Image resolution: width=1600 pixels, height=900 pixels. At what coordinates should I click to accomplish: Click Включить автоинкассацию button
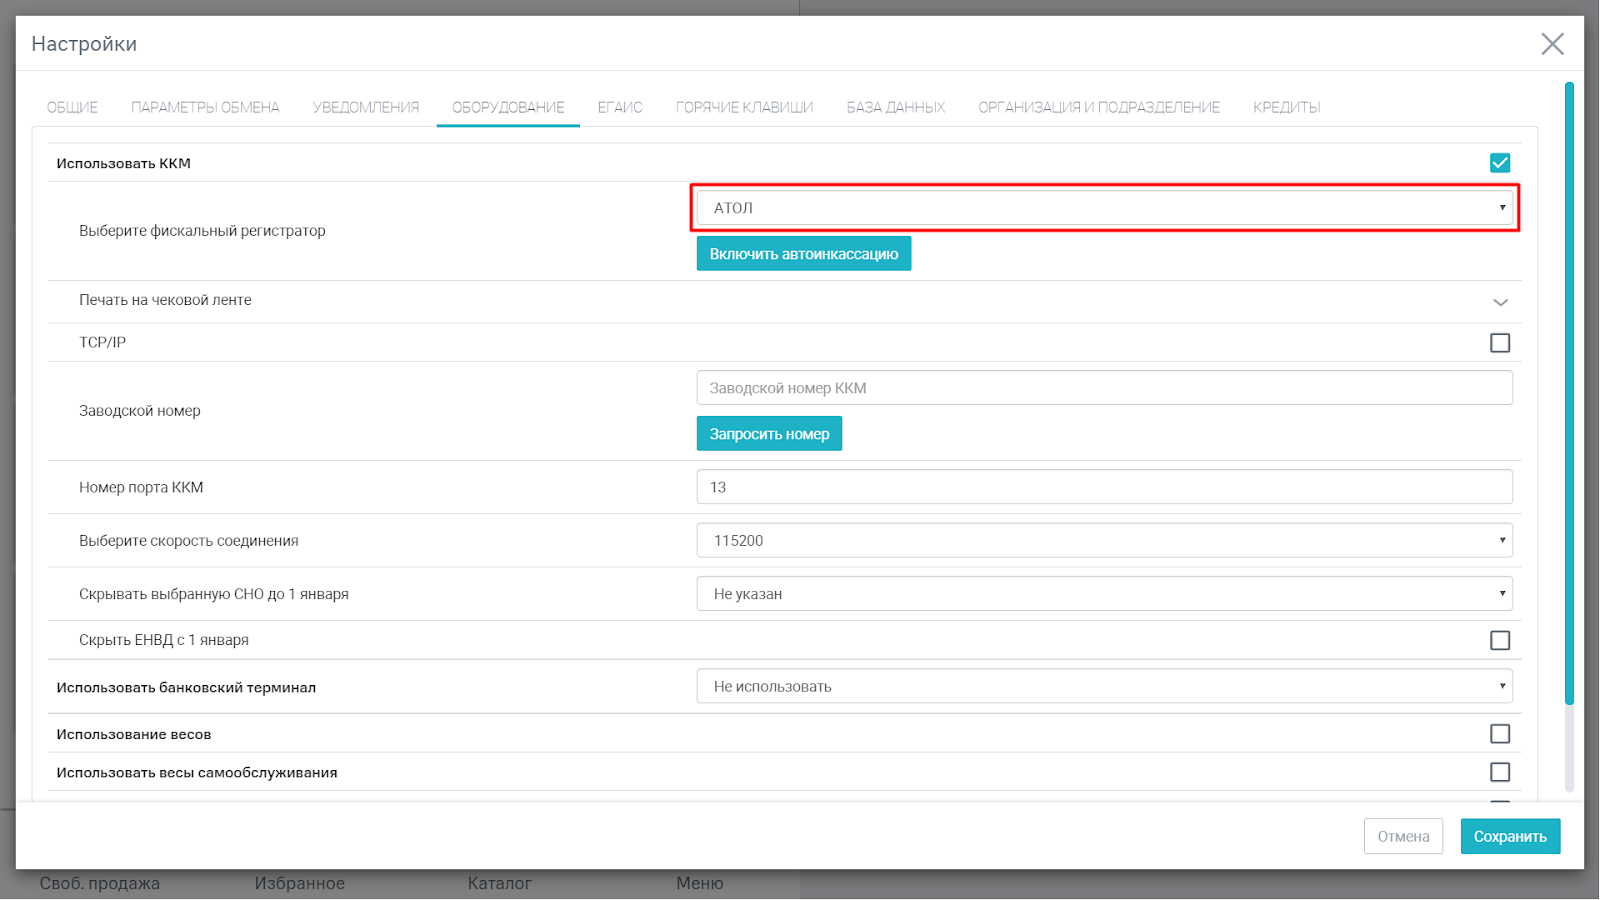(x=804, y=254)
